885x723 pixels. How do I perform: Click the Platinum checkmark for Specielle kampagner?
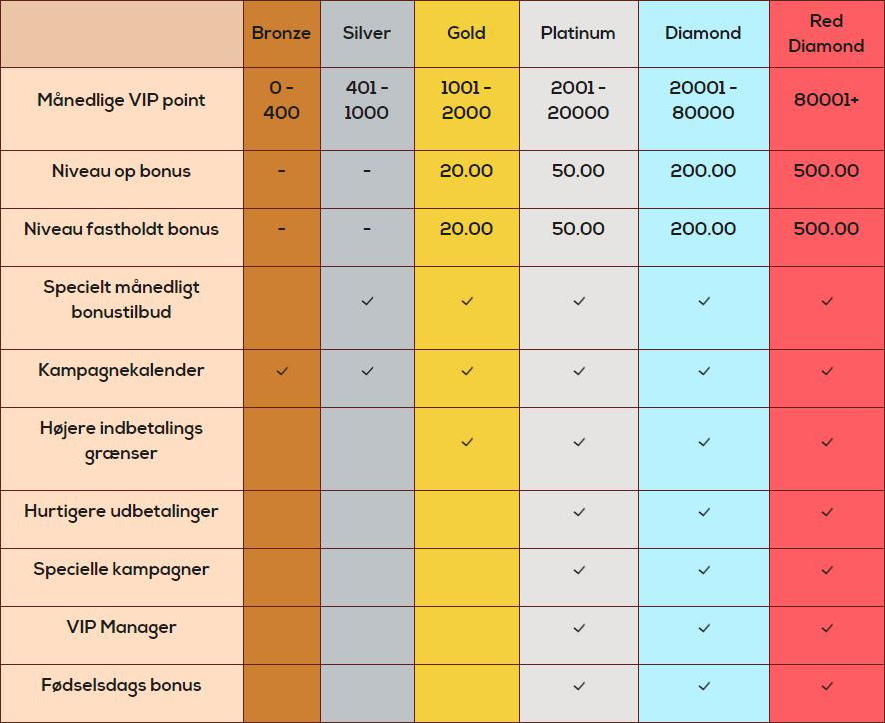(579, 570)
